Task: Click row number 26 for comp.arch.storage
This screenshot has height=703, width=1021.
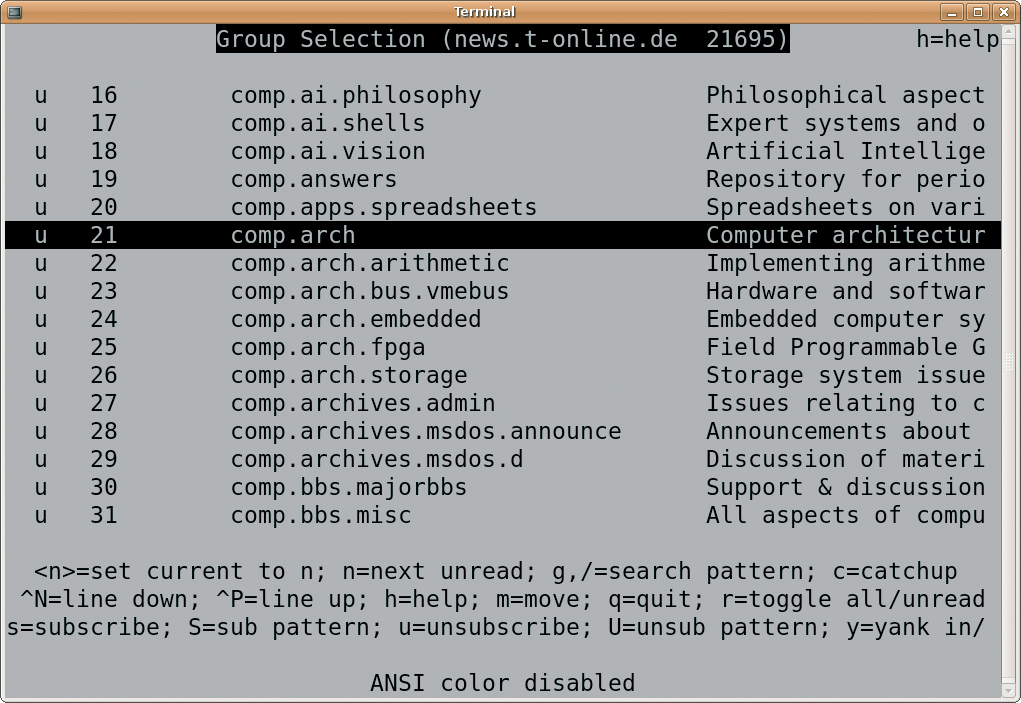Action: coord(104,376)
